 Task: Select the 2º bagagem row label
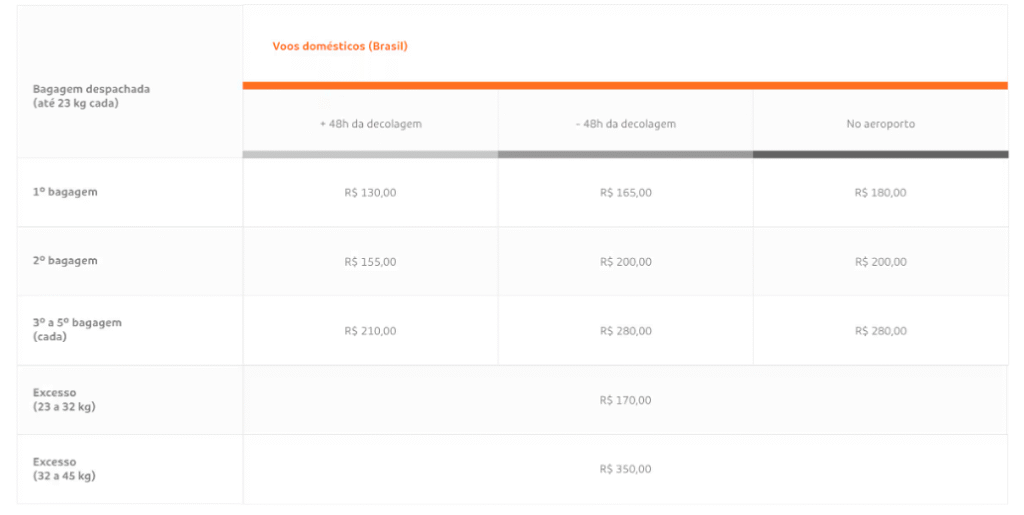click(65, 260)
